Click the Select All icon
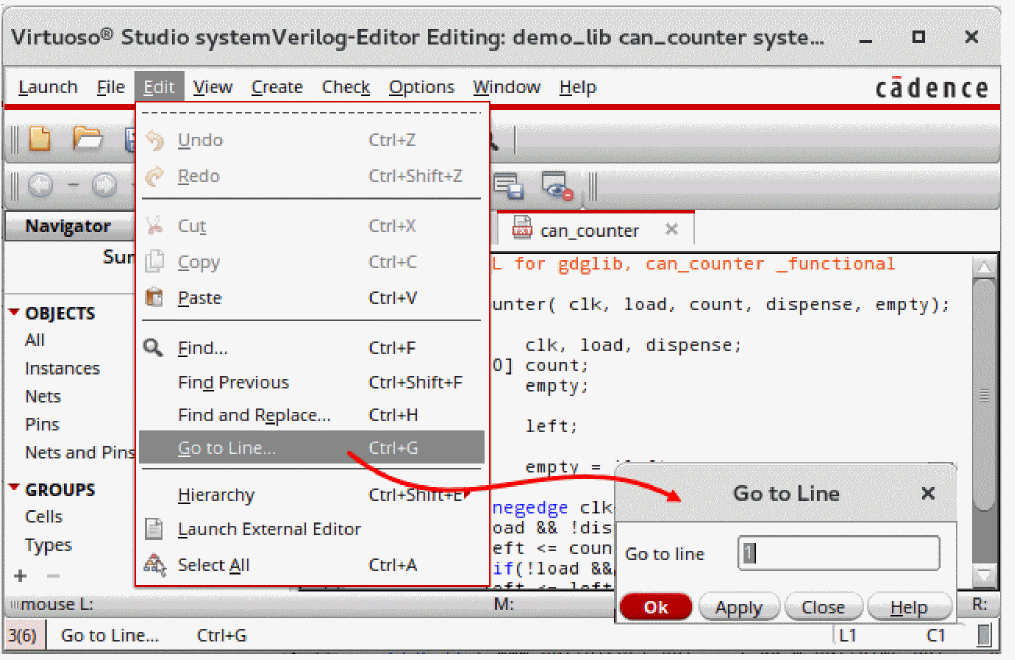1015x660 pixels. click(155, 564)
